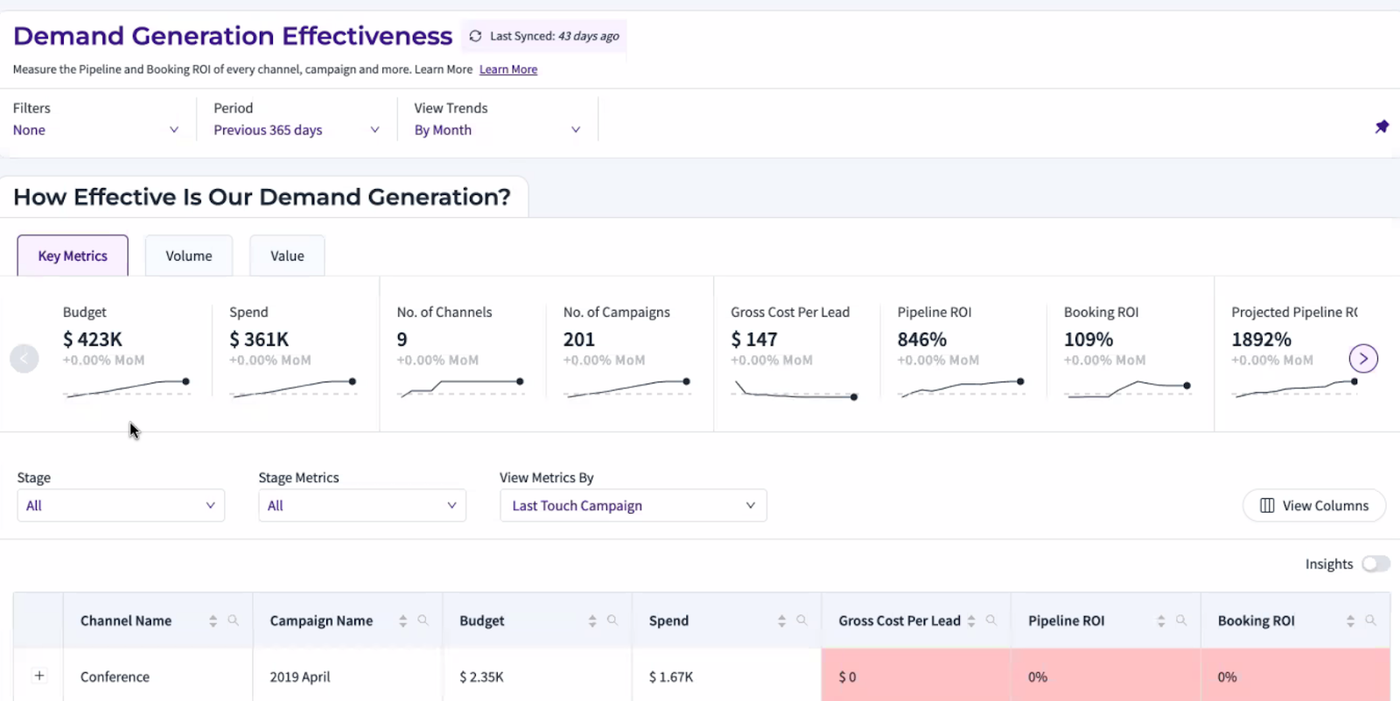Search within the Budget column
Viewport: 1400px width, 701px height.
(x=612, y=621)
